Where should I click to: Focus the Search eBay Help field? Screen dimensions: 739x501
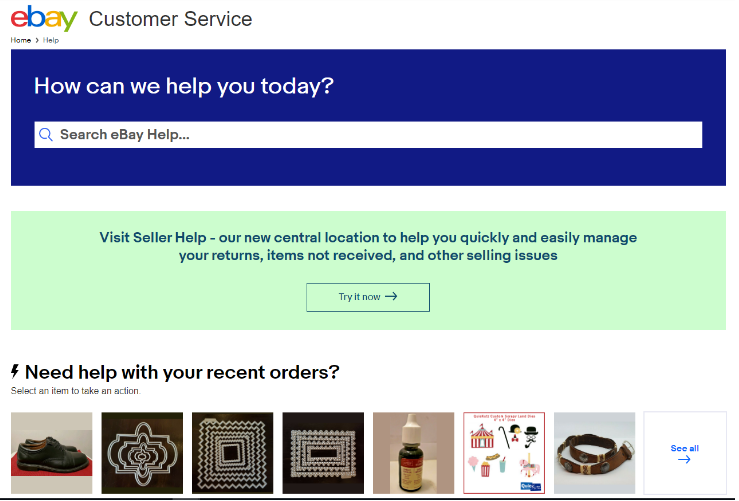click(x=368, y=135)
